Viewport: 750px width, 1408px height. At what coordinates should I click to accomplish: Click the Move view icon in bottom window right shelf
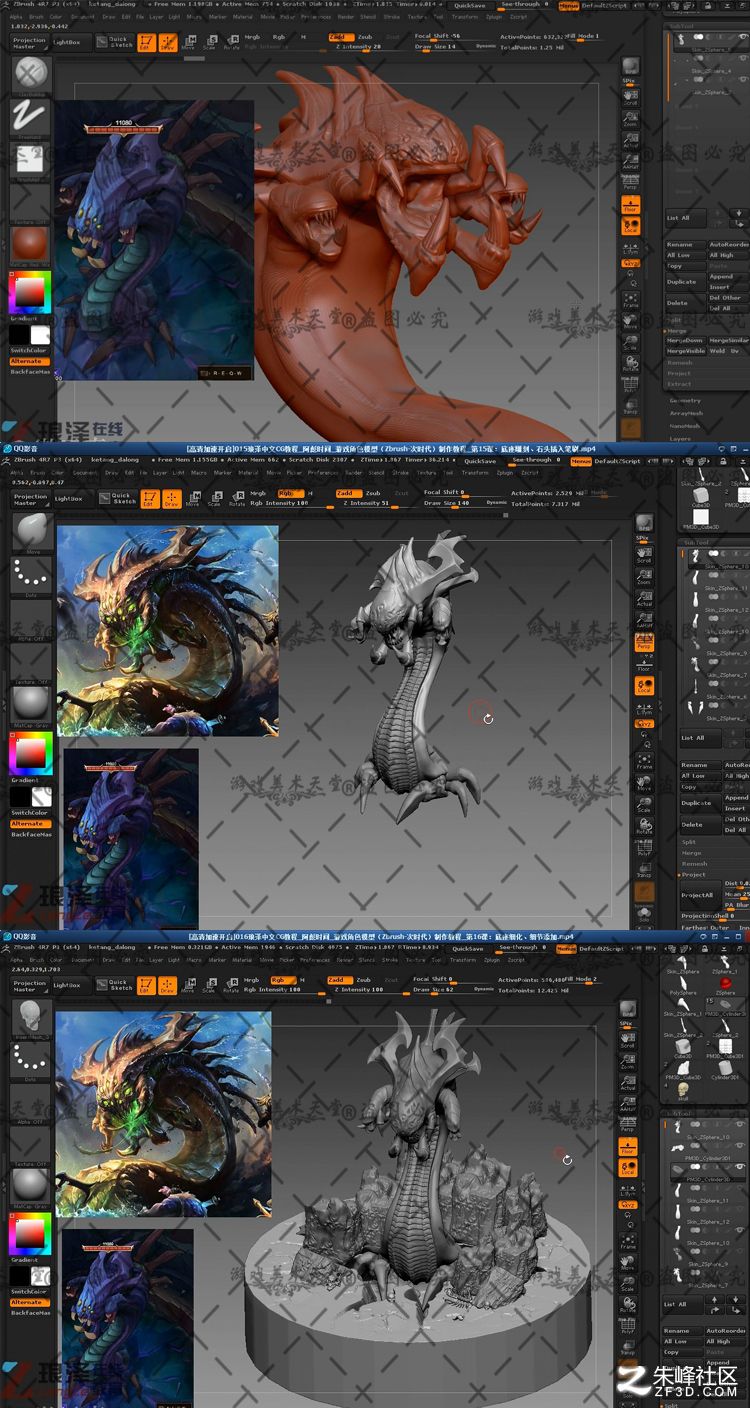627,1265
